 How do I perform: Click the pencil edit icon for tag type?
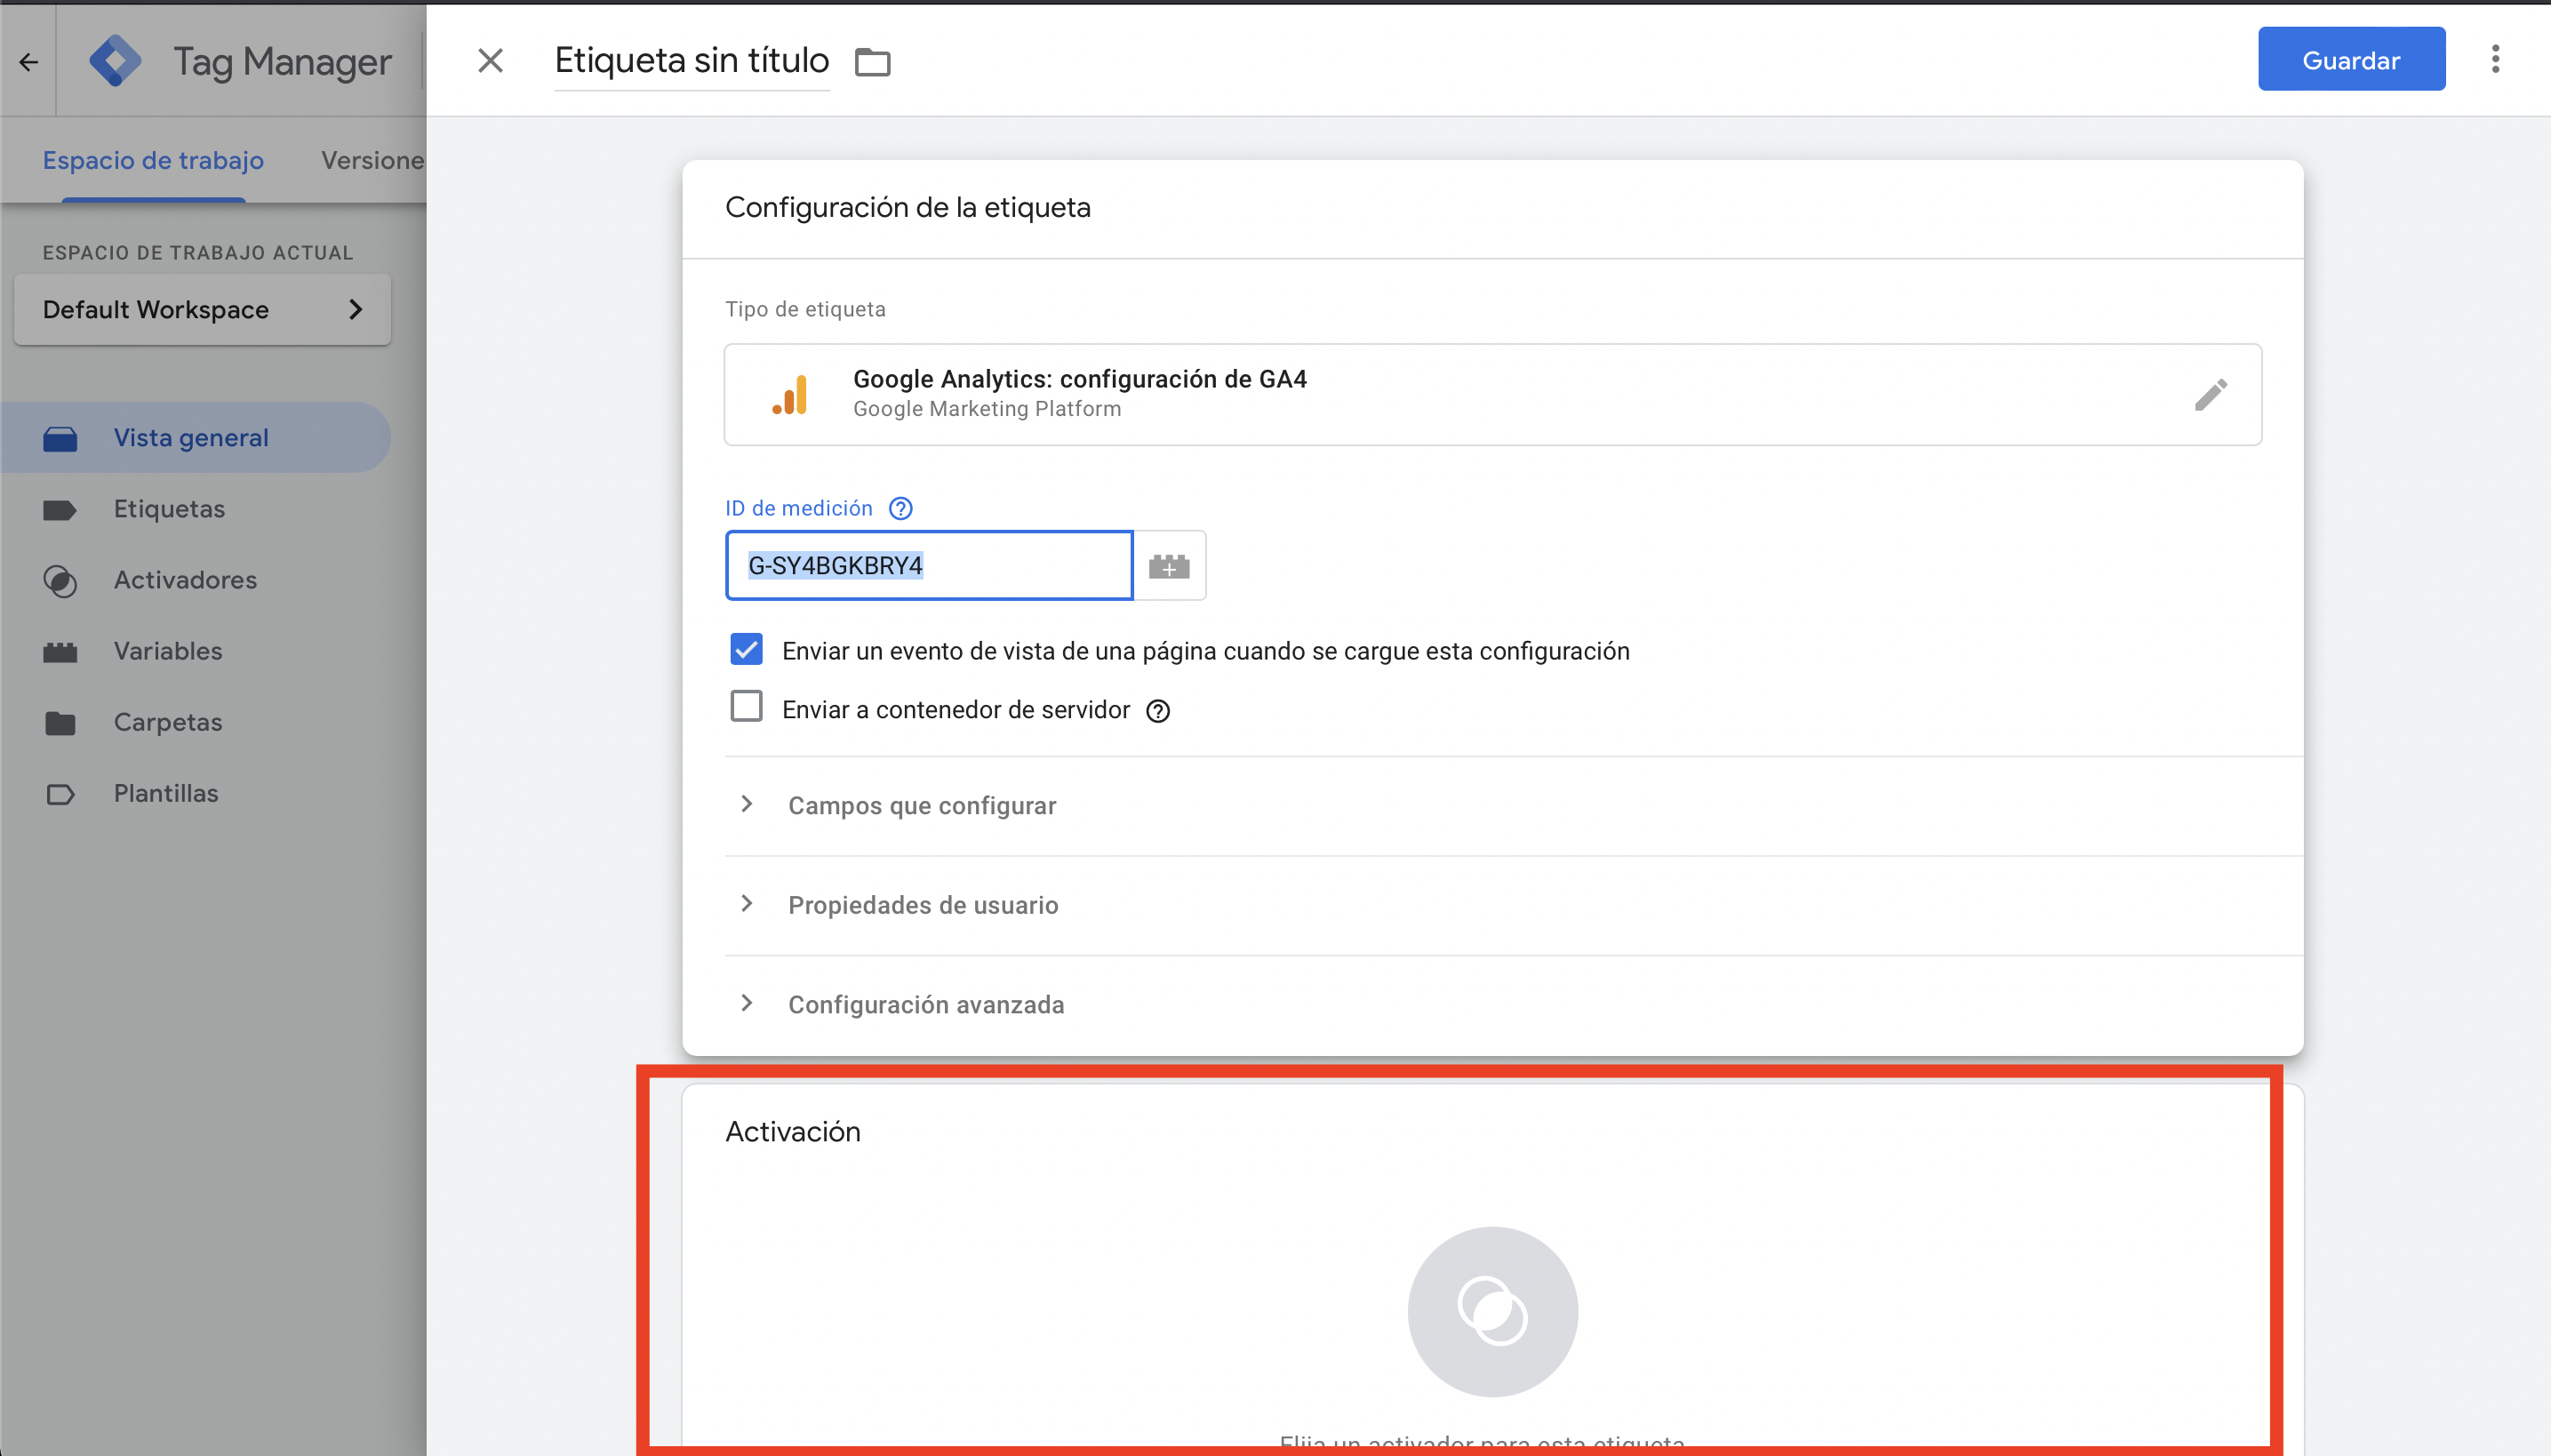click(x=2210, y=394)
